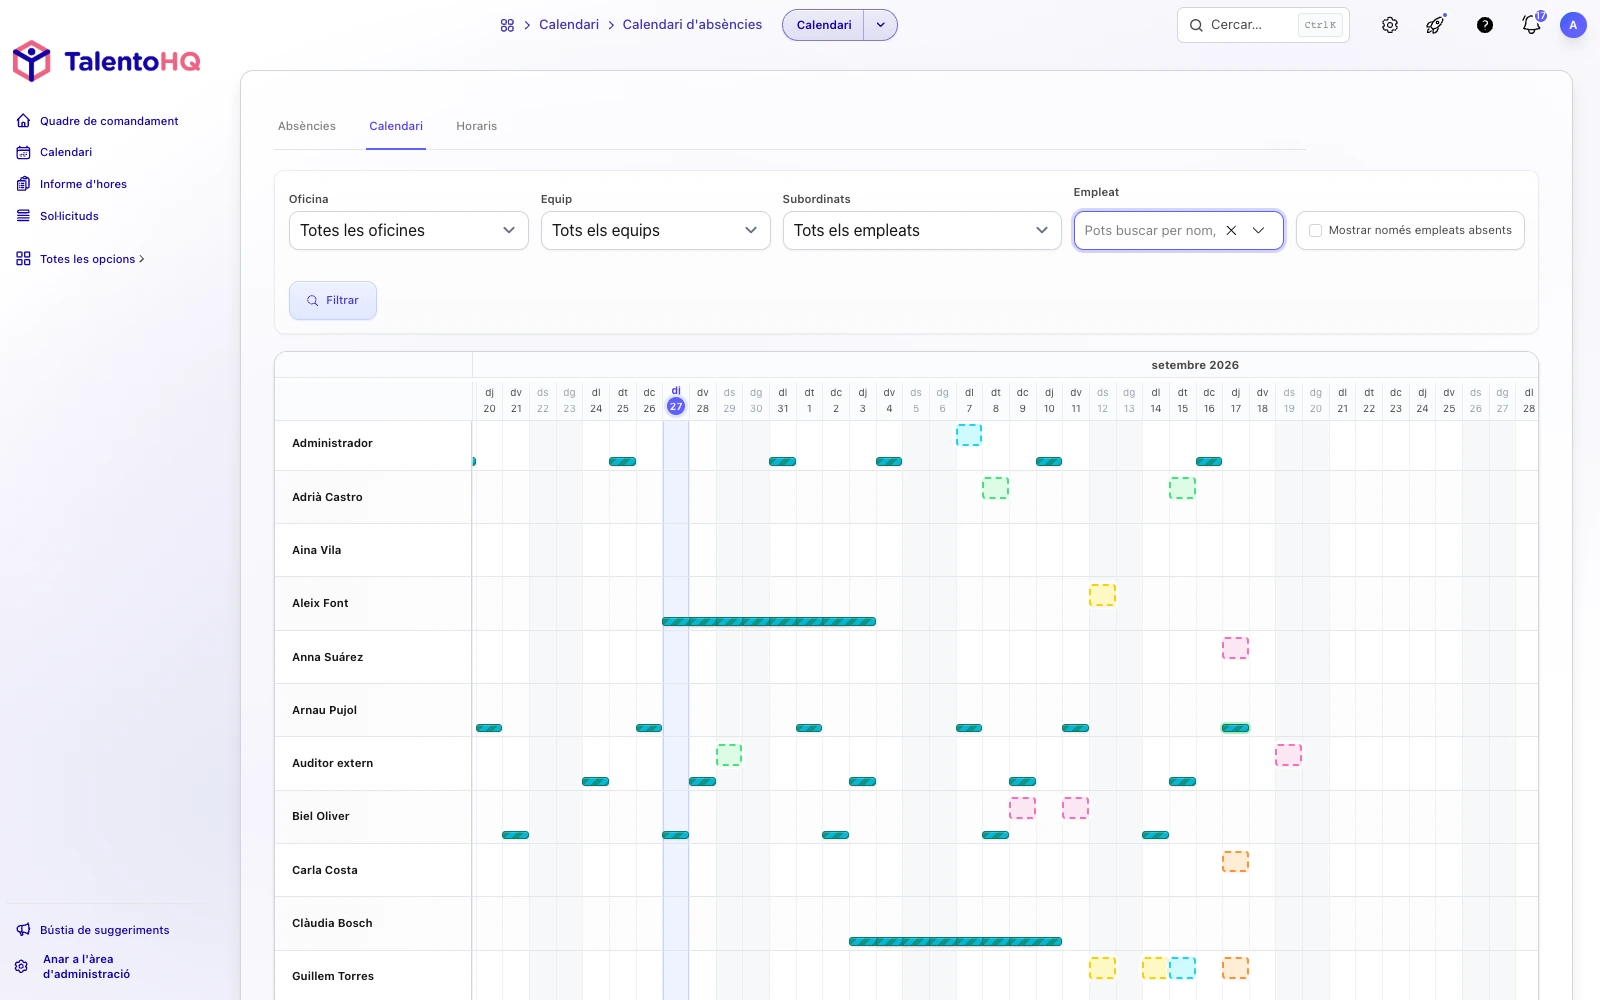Clear the Empleat search field
1600x1000 pixels.
1231,230
